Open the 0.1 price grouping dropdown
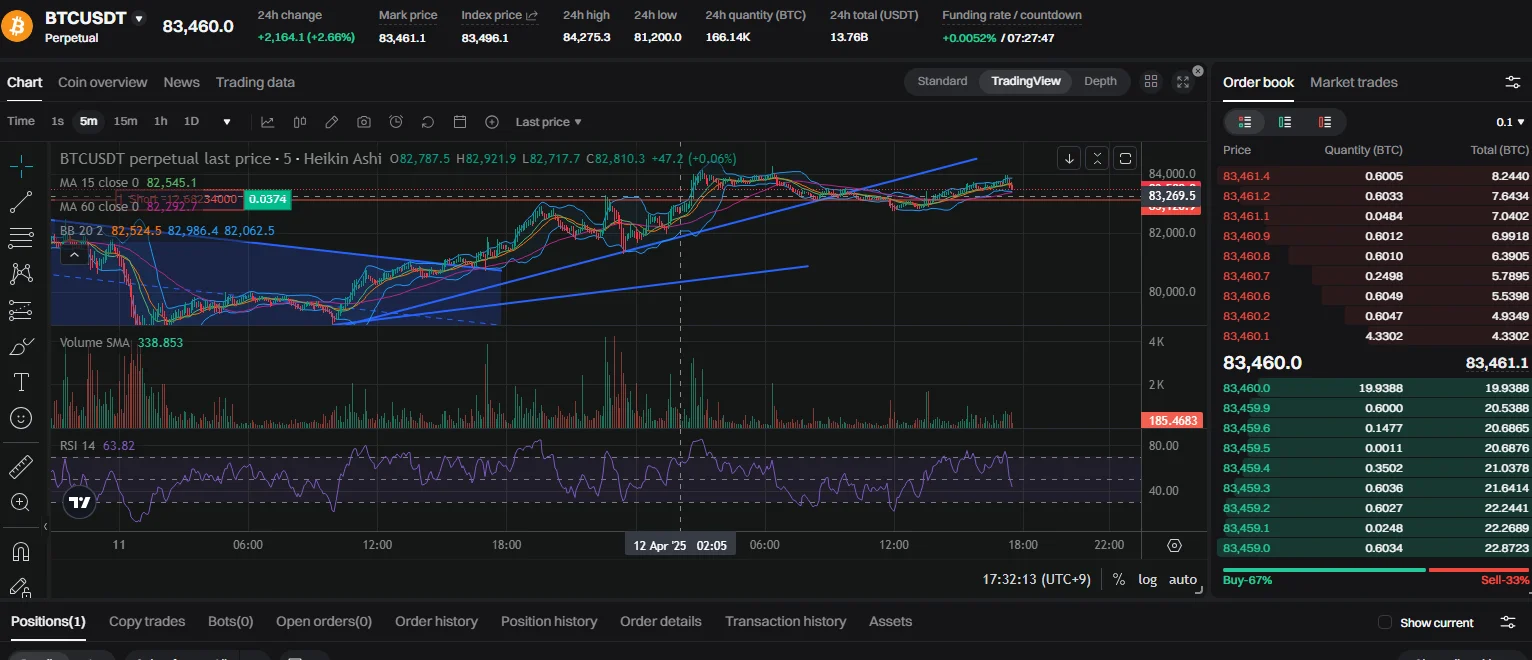This screenshot has width=1532, height=660. tap(1509, 122)
